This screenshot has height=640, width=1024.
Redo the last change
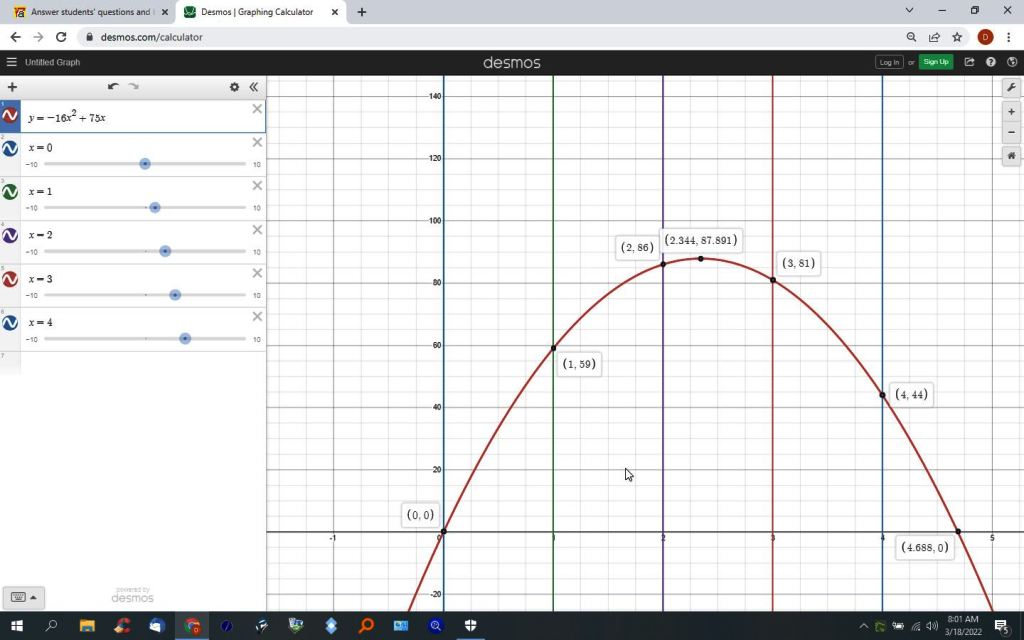[133, 86]
